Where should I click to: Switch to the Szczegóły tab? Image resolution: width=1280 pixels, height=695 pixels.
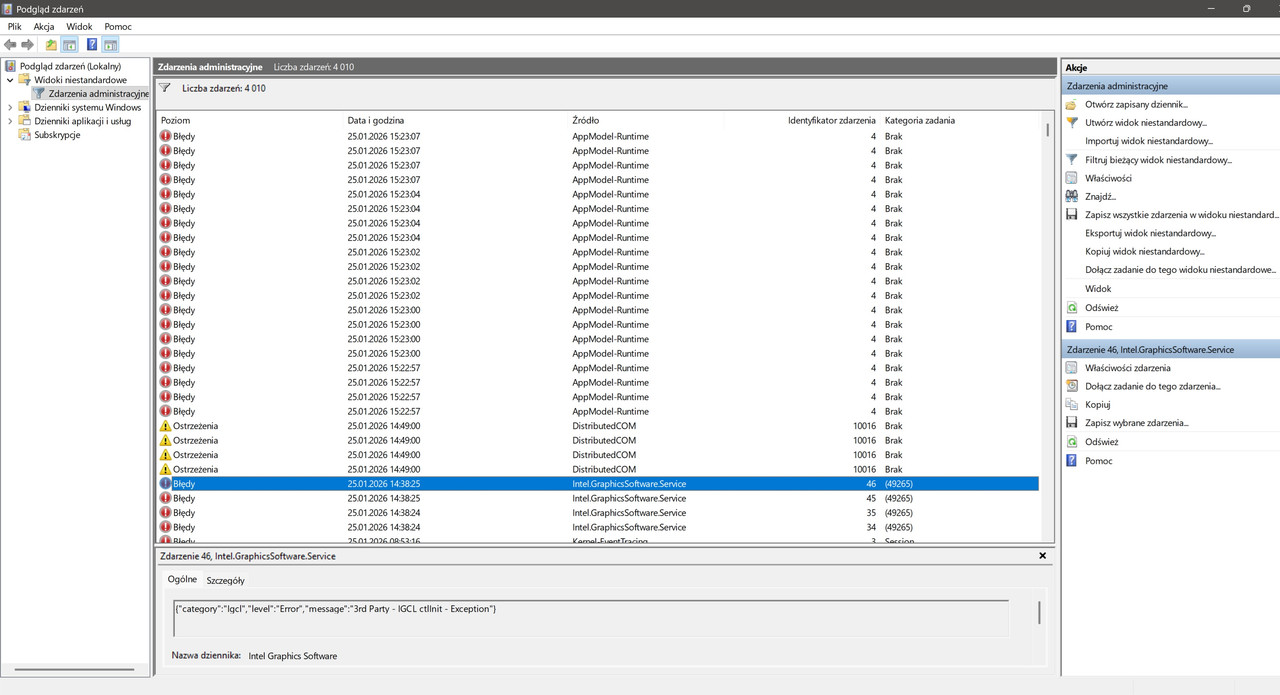[x=225, y=580]
